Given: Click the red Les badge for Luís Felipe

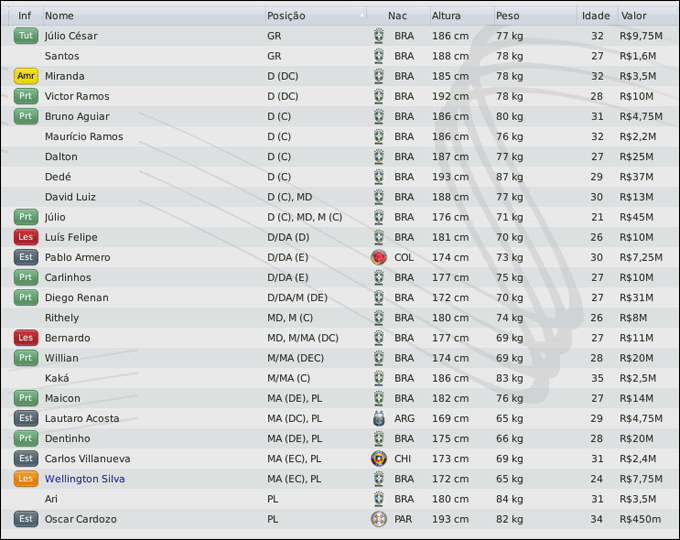Looking at the screenshot, I should (x=26, y=237).
